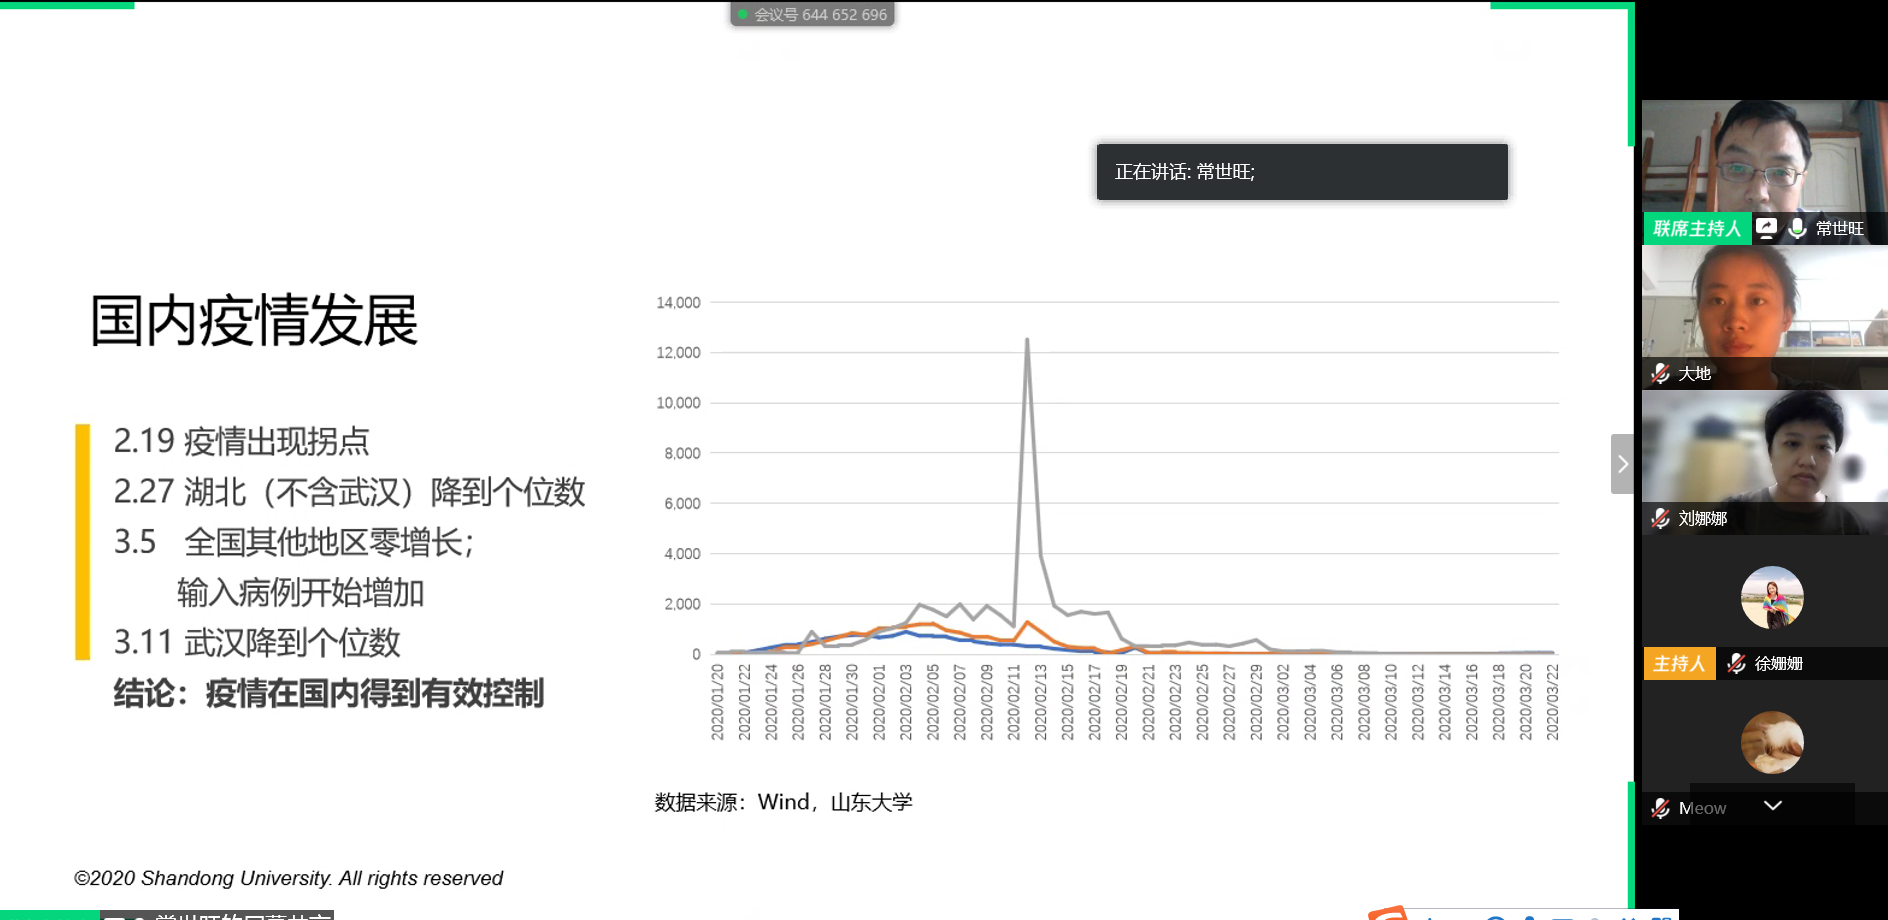Click 徐姗姗's round profile avatar
1888x920 pixels.
point(1772,598)
